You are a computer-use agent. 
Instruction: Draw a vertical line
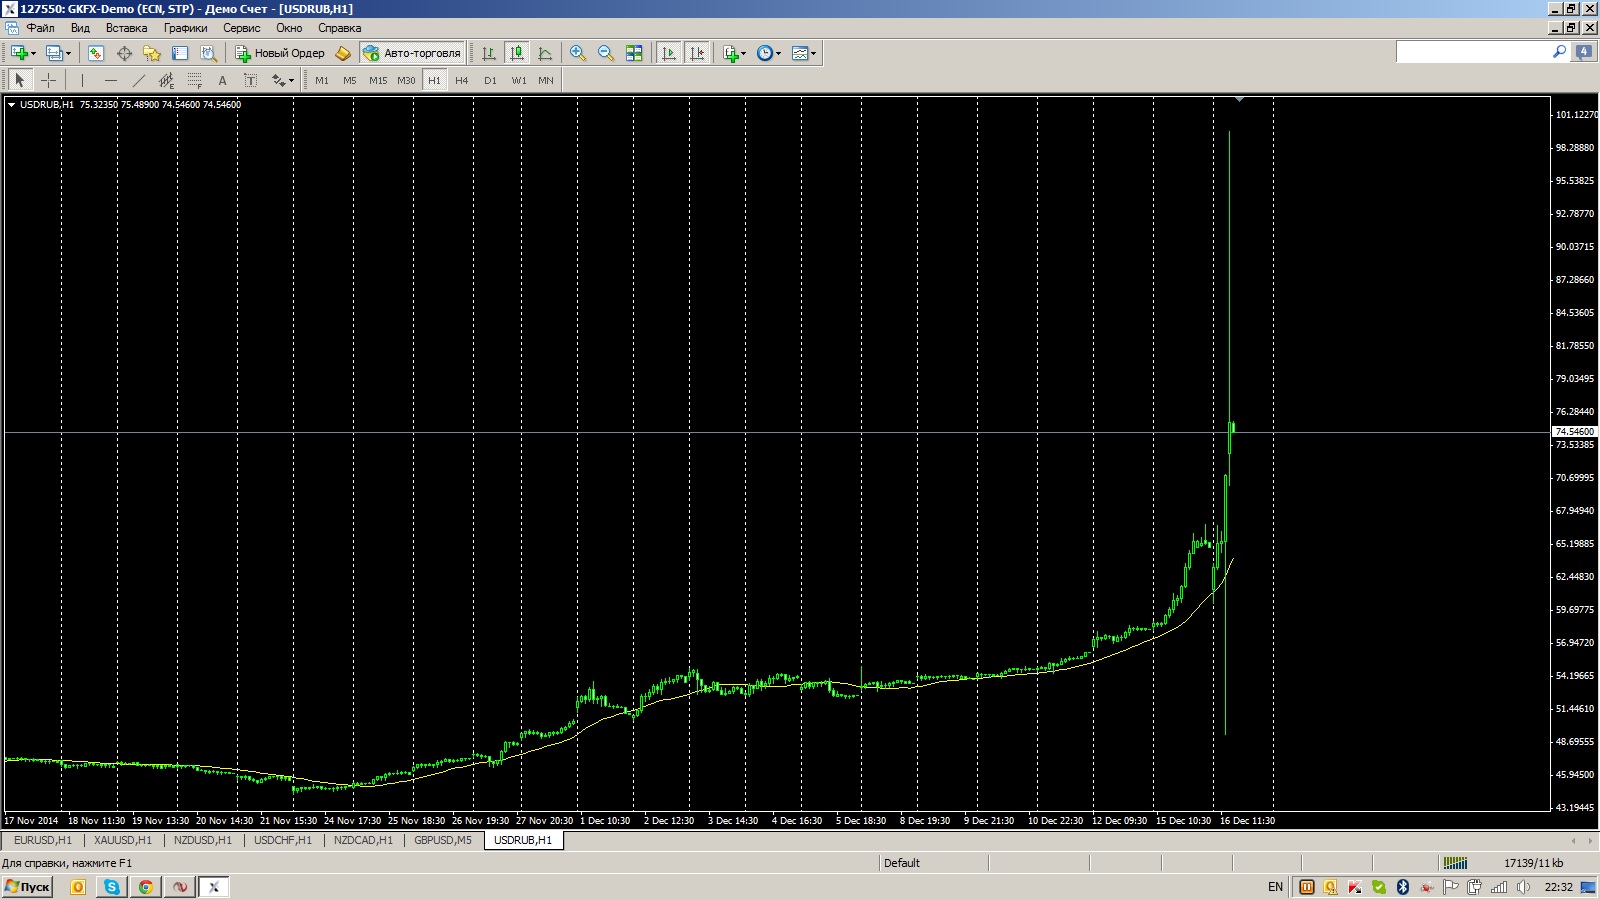pyautogui.click(x=82, y=80)
